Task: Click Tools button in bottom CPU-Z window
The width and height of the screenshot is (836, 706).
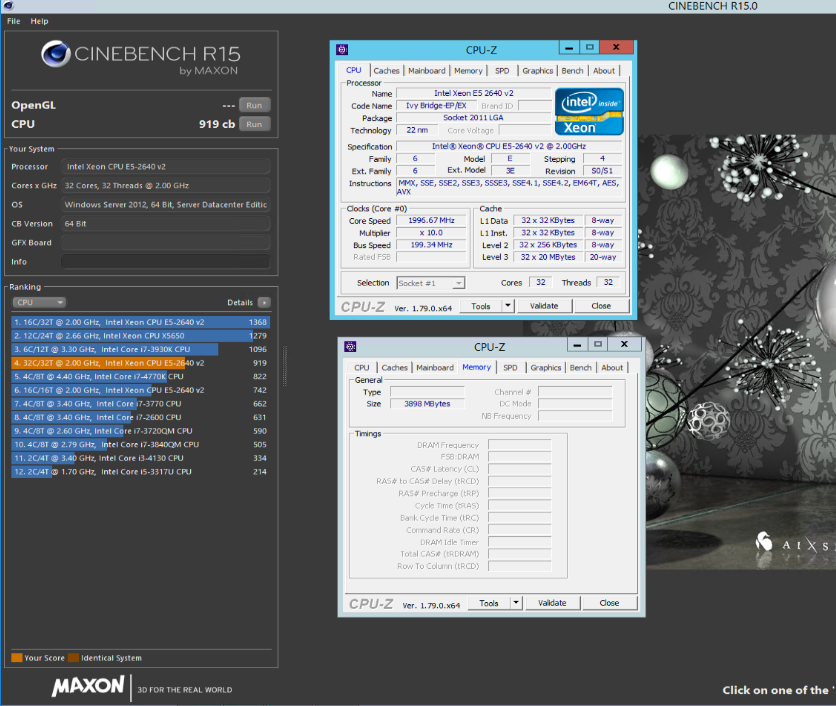Action: point(488,603)
